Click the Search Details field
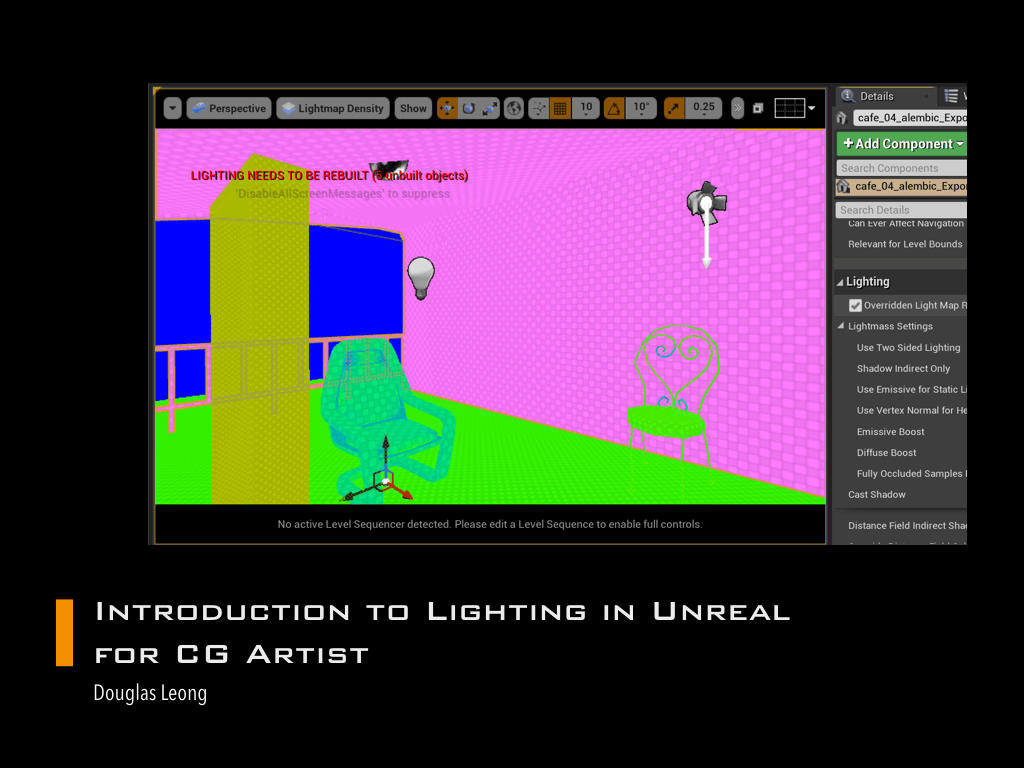This screenshot has width=1024, height=768. tap(901, 210)
